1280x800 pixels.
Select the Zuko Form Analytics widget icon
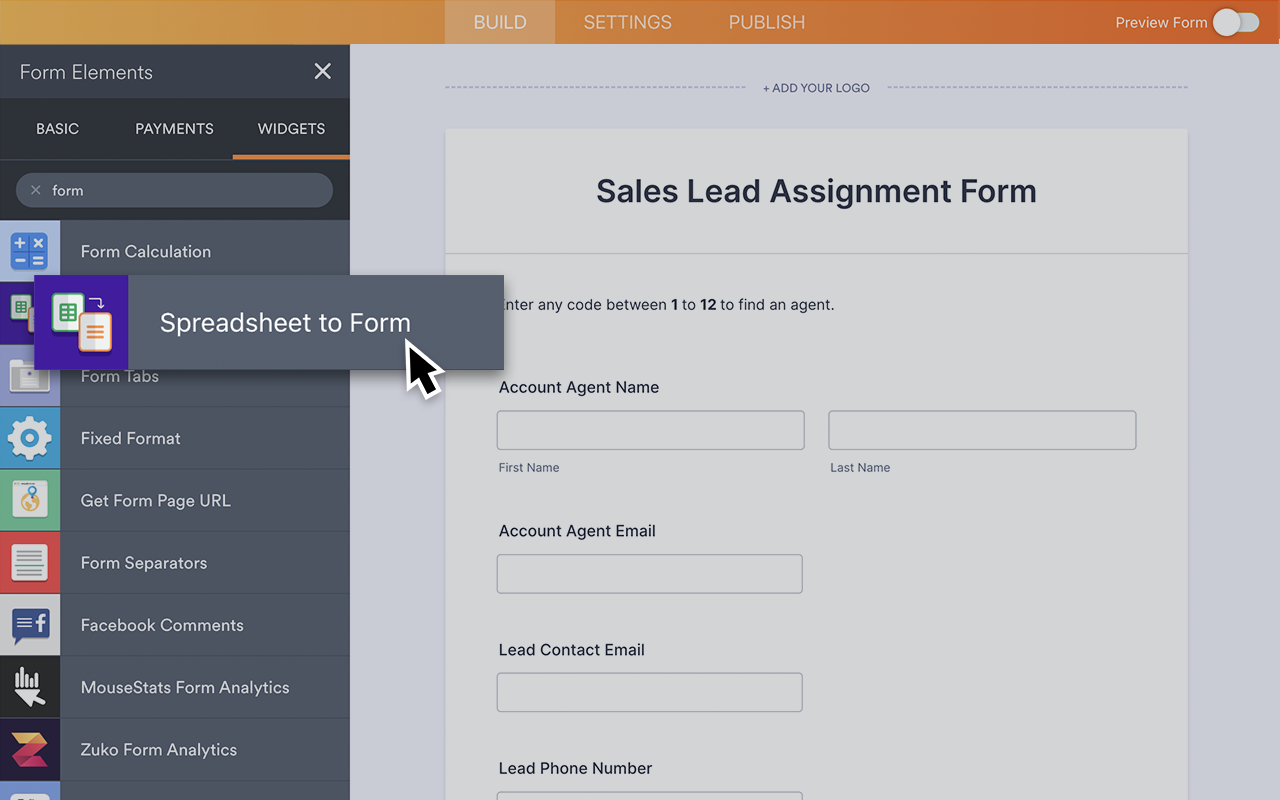click(30, 748)
